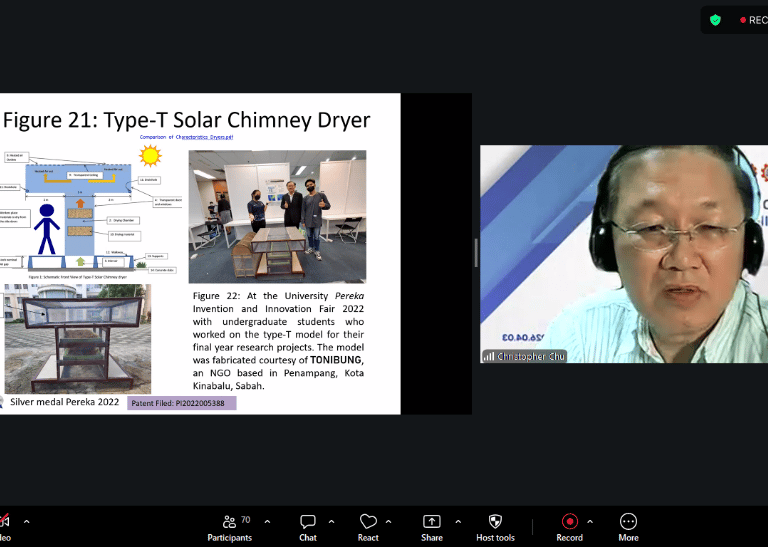768x547 pixels.
Task: Click the Silver medal Pereka 2022 text
Action: [65, 402]
